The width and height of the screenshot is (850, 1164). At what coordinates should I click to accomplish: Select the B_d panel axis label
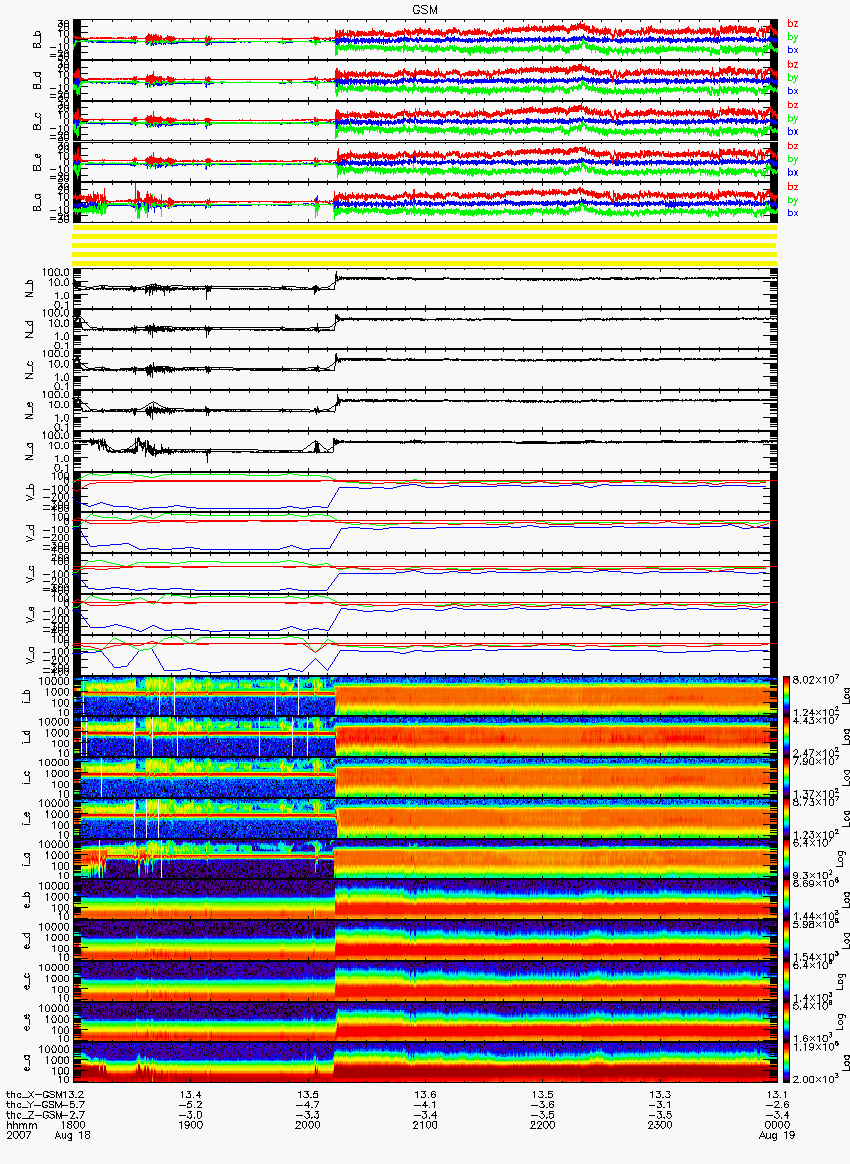38,80
